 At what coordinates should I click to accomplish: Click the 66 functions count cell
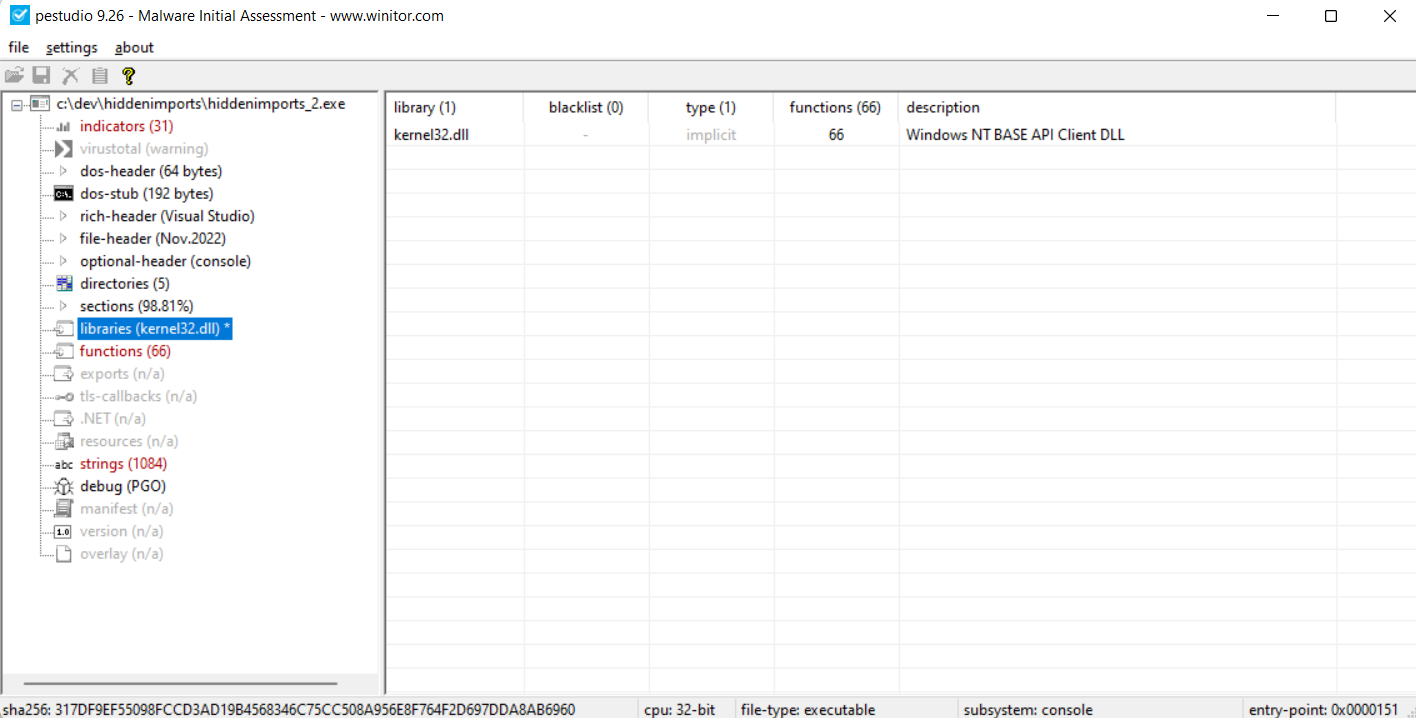click(836, 135)
